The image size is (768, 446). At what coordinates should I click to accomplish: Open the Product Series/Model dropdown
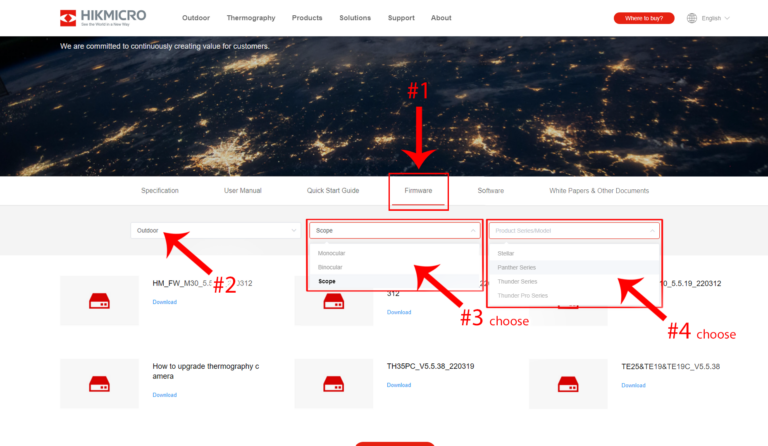[574, 231]
